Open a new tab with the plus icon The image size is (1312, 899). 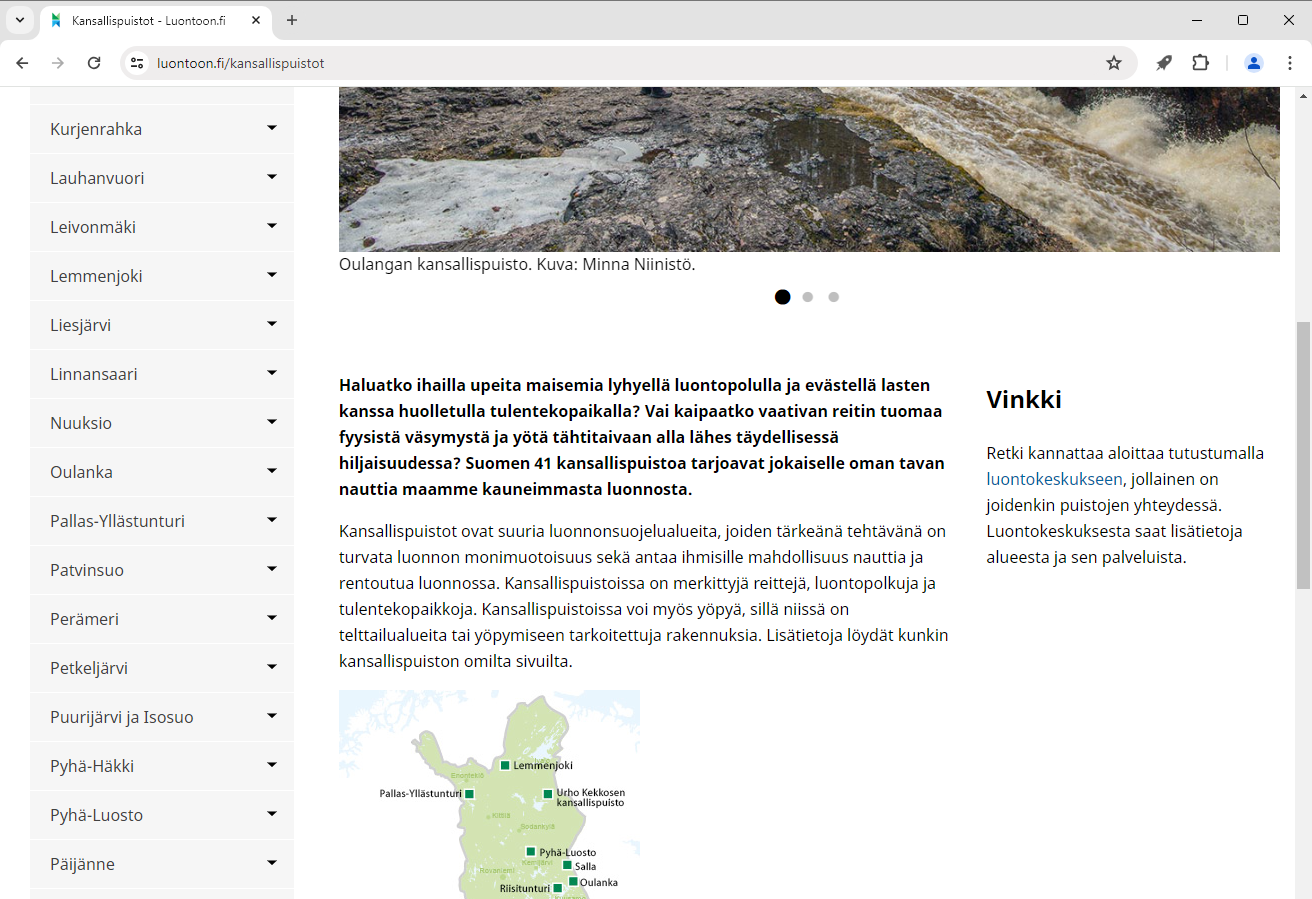coord(292,20)
